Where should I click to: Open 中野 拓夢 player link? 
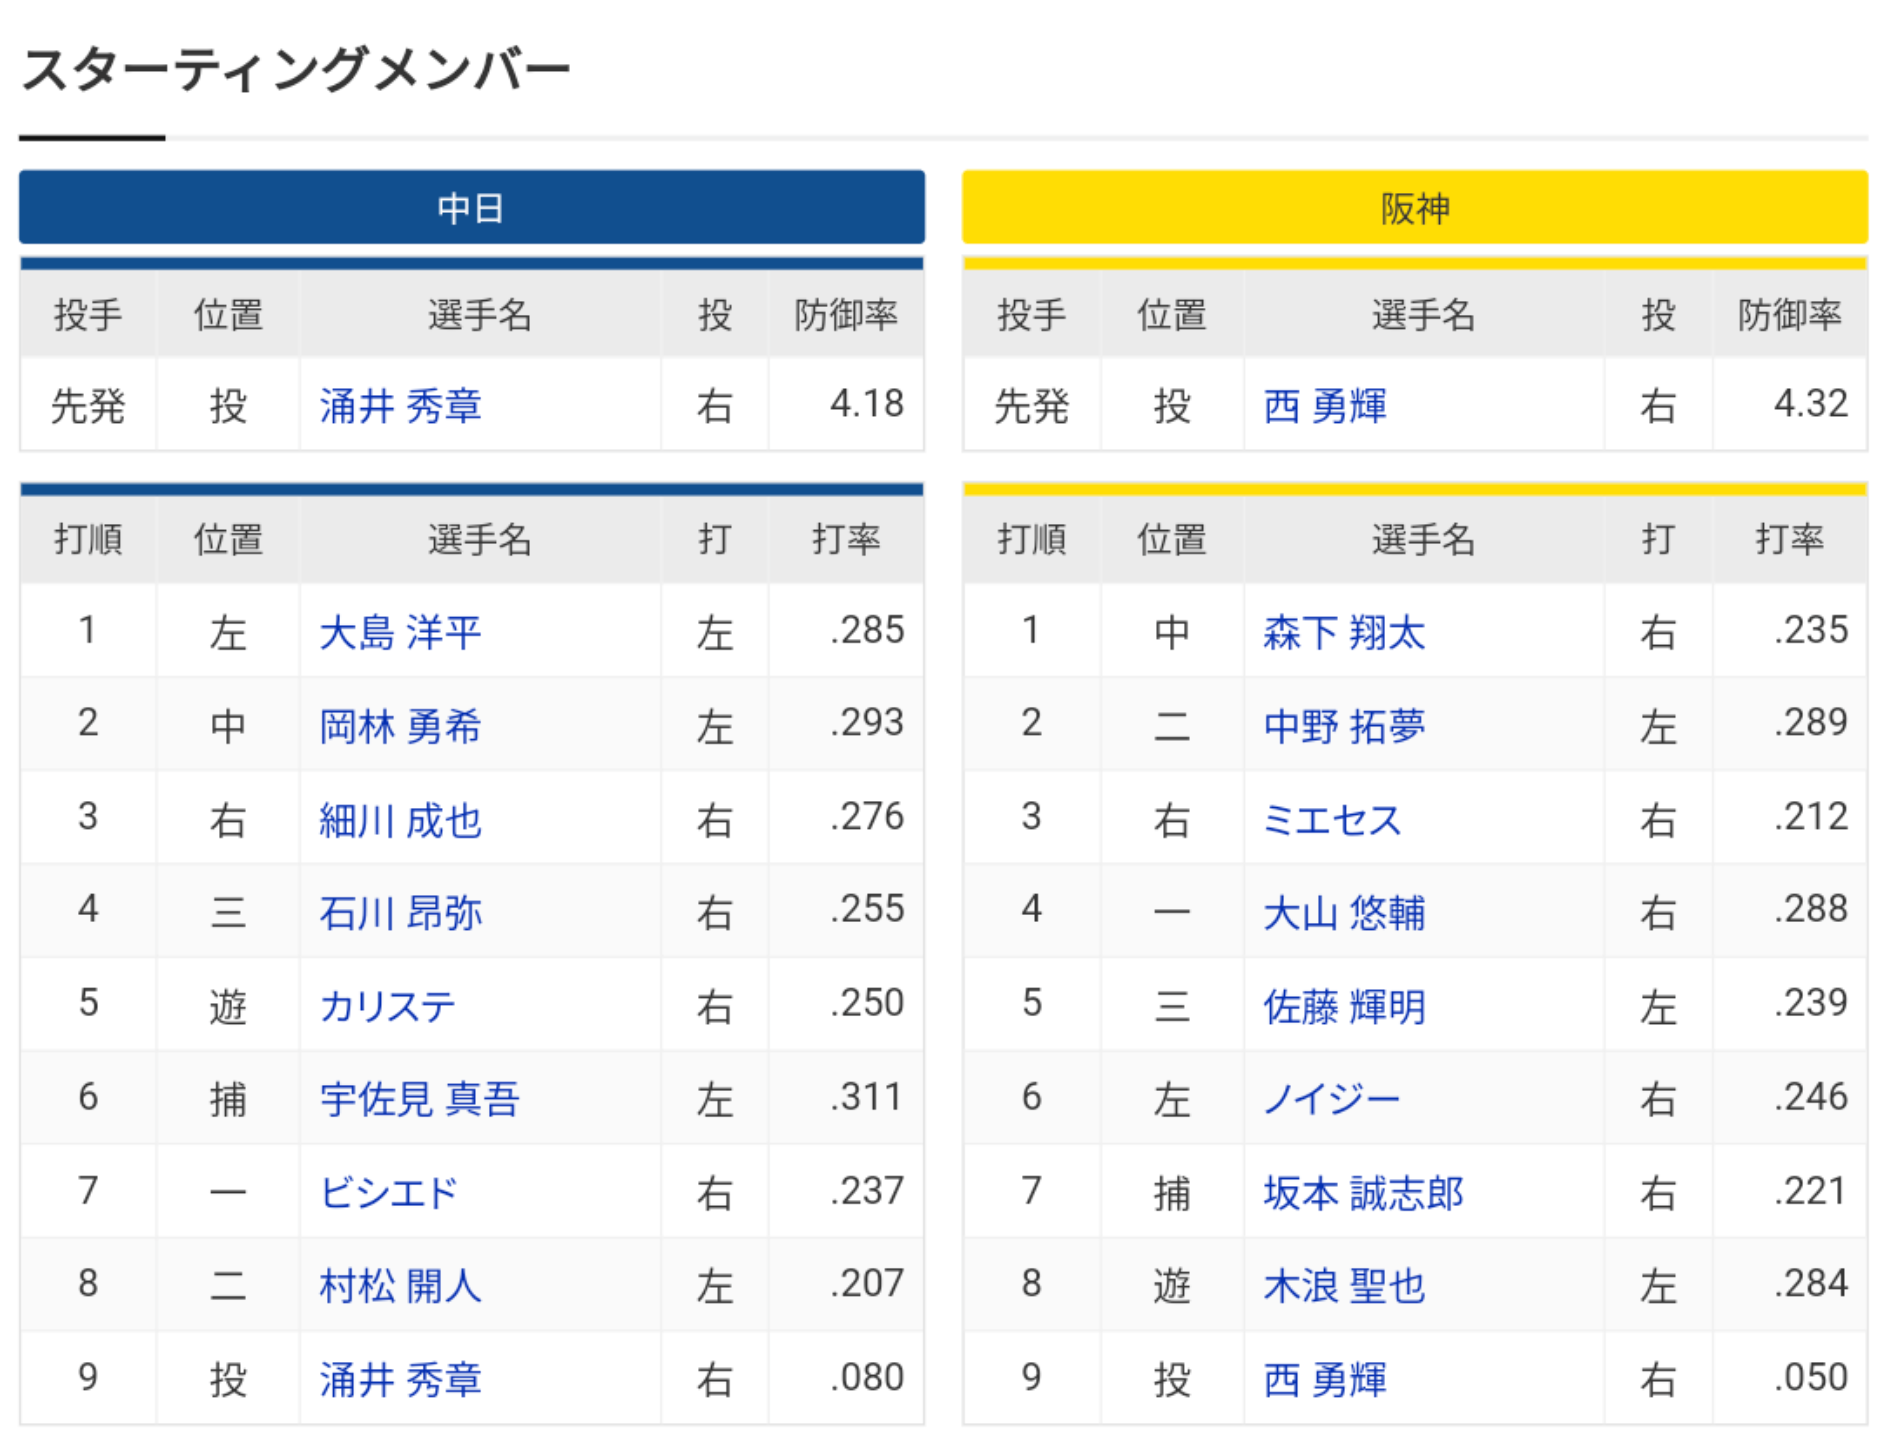click(1343, 726)
